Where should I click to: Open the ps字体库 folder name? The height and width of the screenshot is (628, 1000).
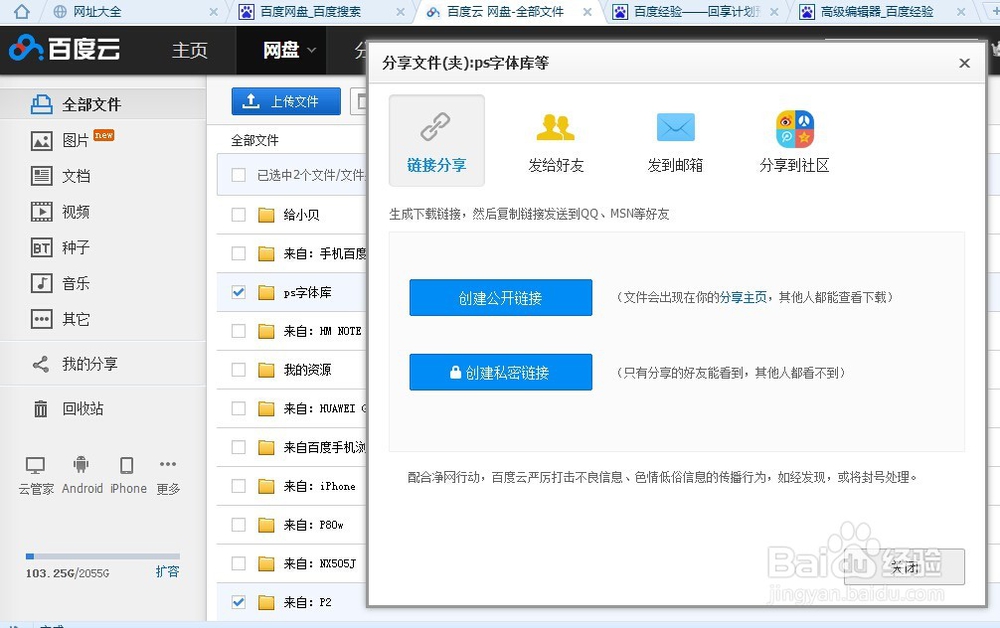307,292
